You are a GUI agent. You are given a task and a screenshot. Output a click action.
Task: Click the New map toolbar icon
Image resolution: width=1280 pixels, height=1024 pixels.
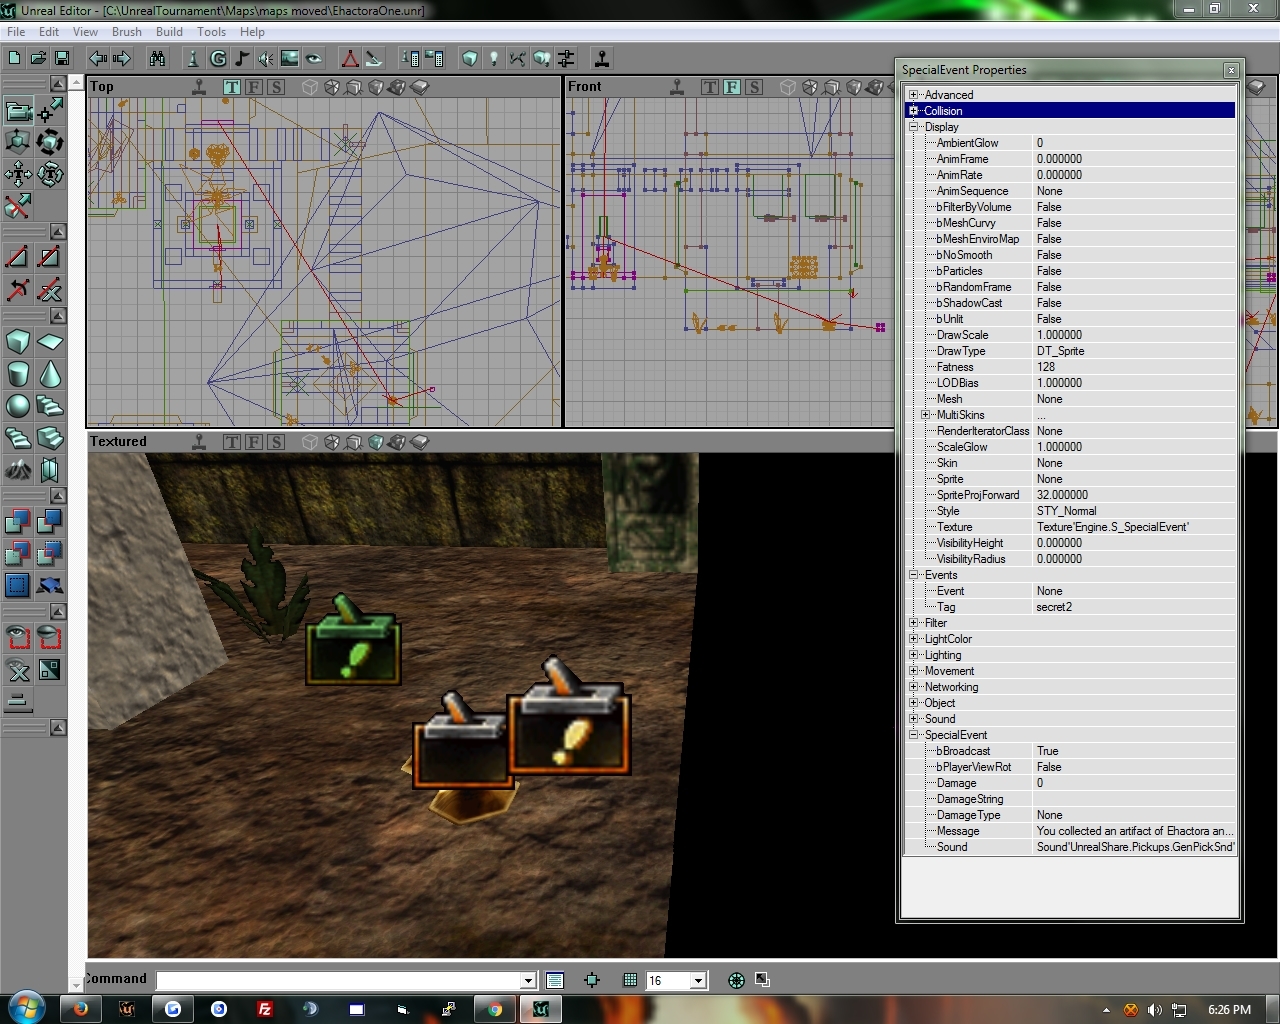click(15, 58)
